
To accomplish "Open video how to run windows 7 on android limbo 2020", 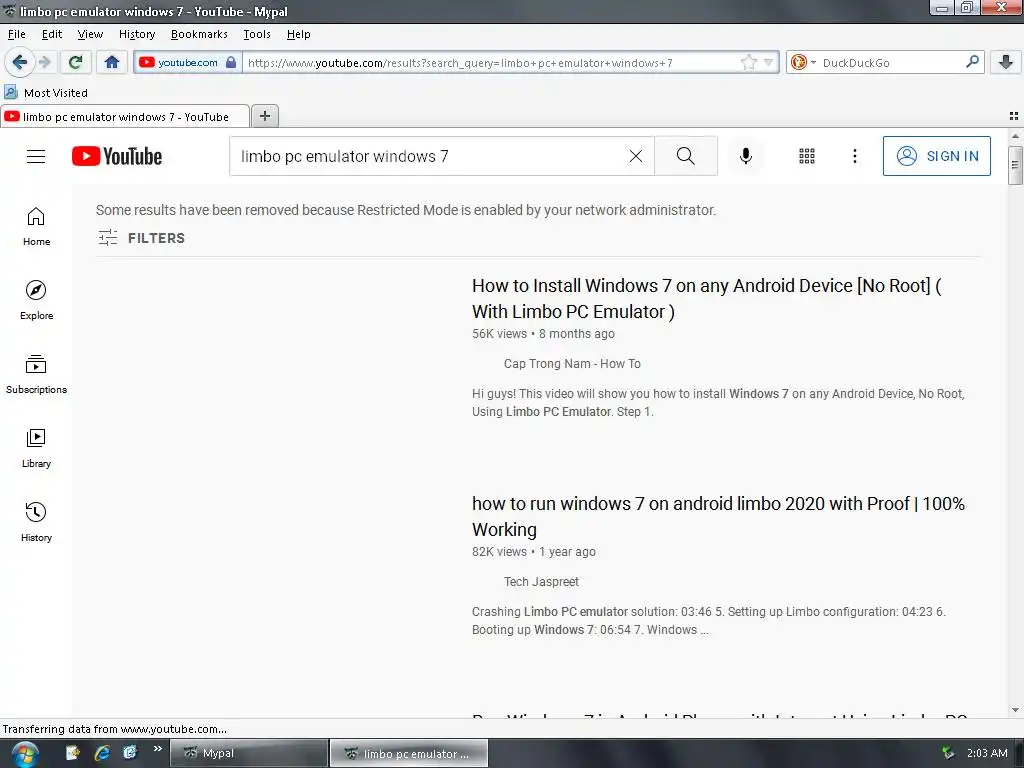I will [x=718, y=517].
